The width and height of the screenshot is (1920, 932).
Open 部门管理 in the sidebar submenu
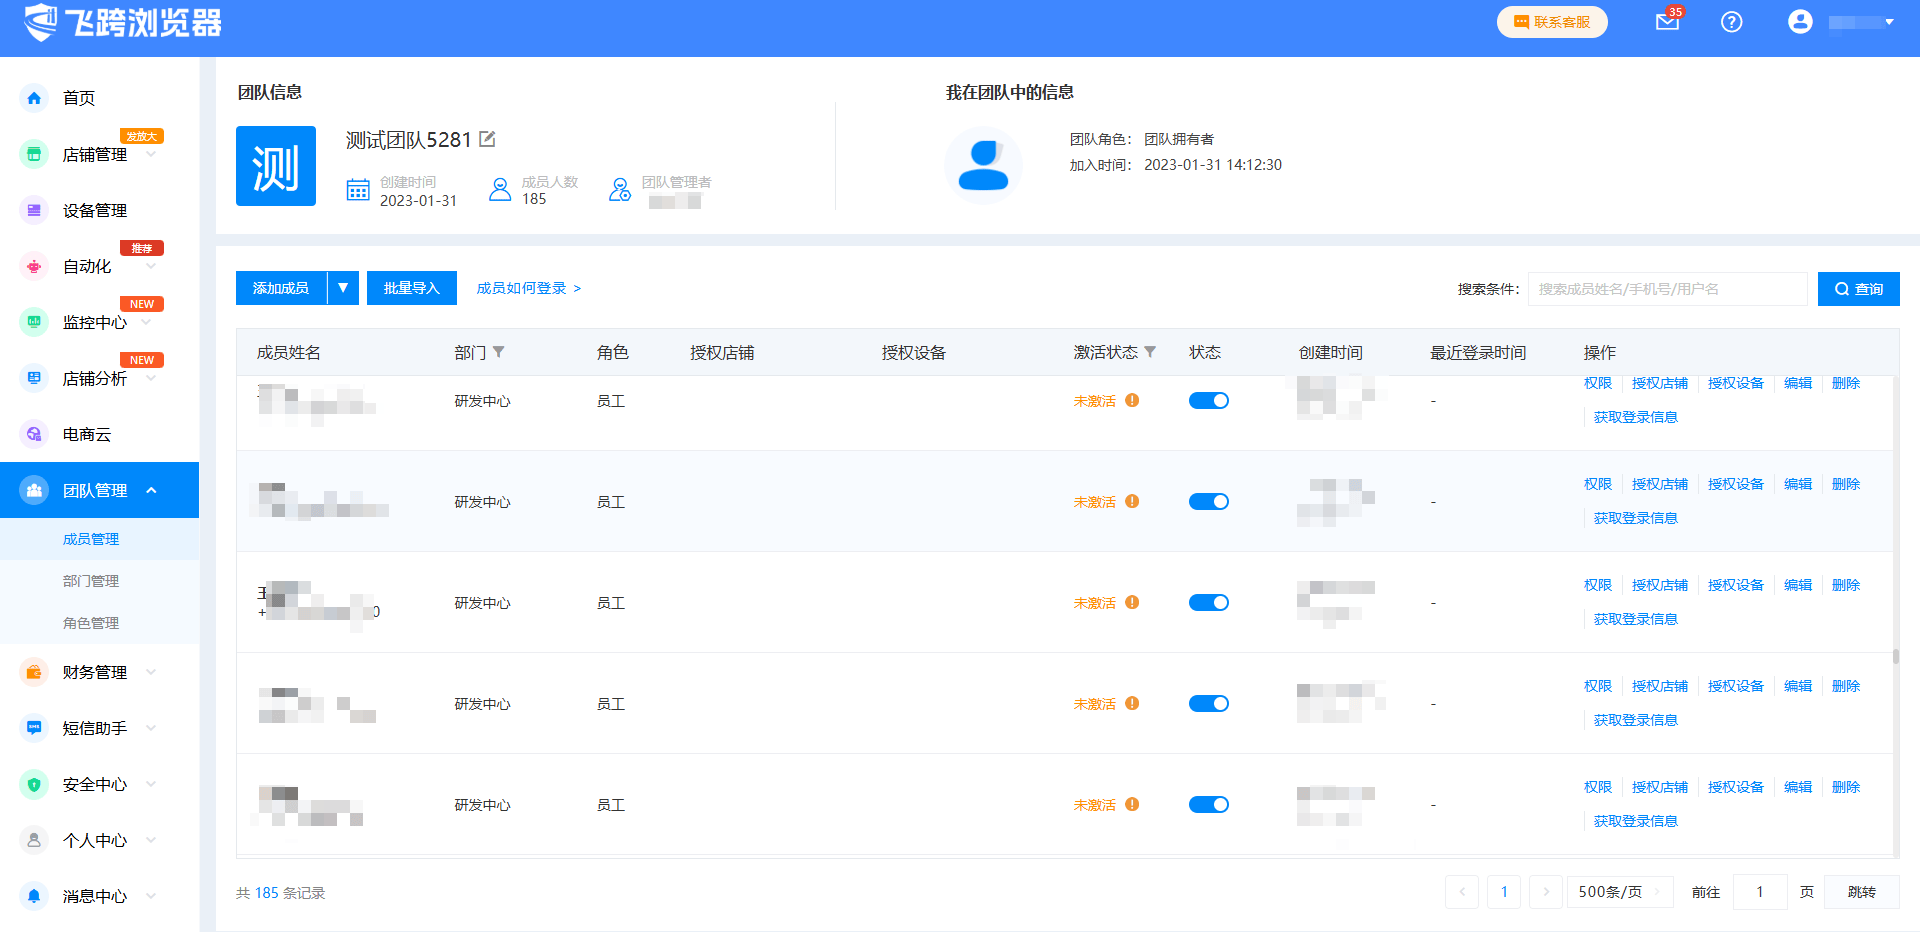tap(91, 581)
